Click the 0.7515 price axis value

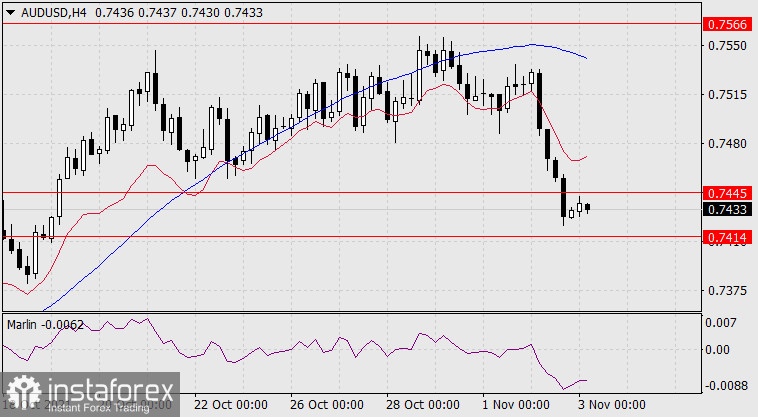pyautogui.click(x=725, y=95)
